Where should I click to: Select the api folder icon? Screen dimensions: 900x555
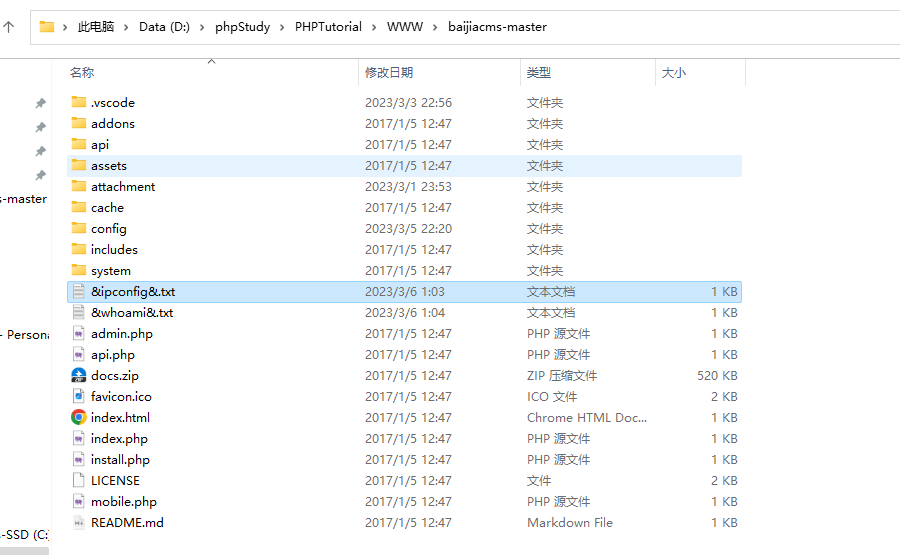click(79, 144)
